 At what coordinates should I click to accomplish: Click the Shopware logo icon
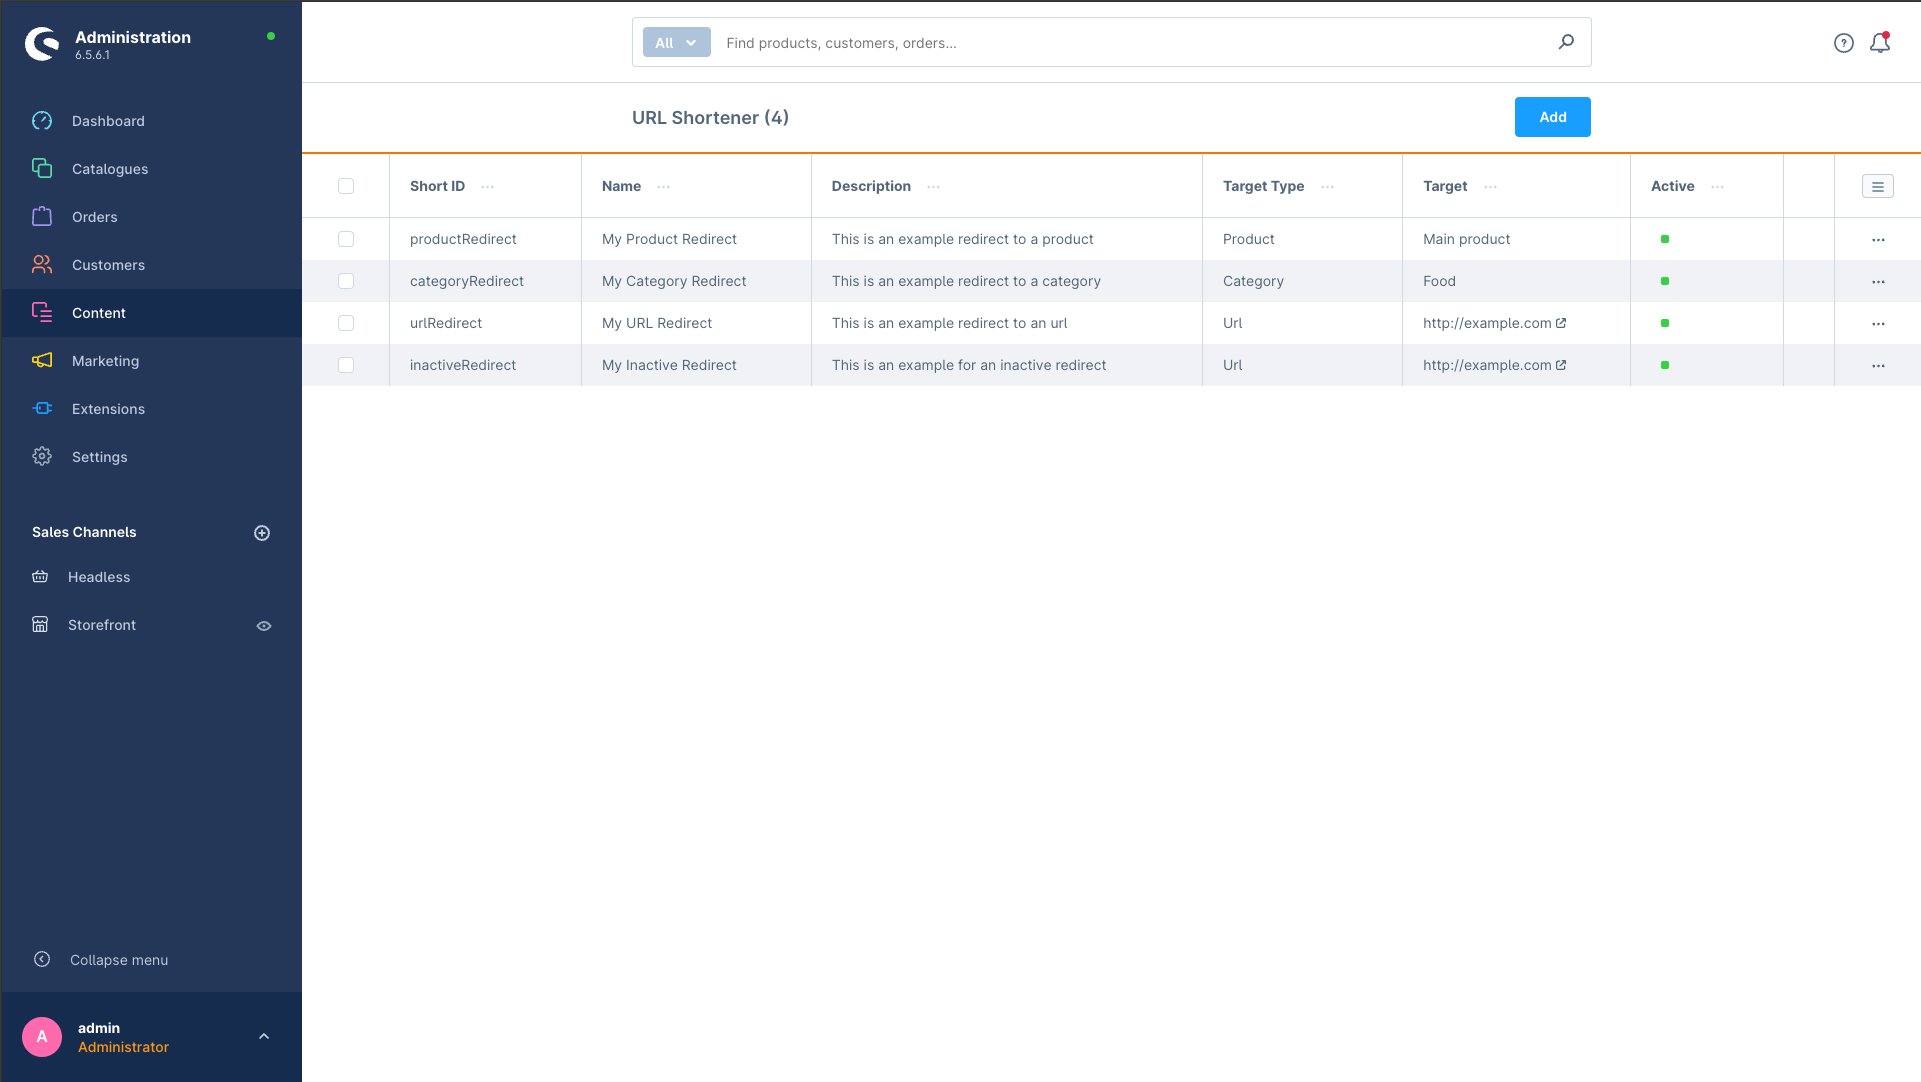(x=42, y=43)
